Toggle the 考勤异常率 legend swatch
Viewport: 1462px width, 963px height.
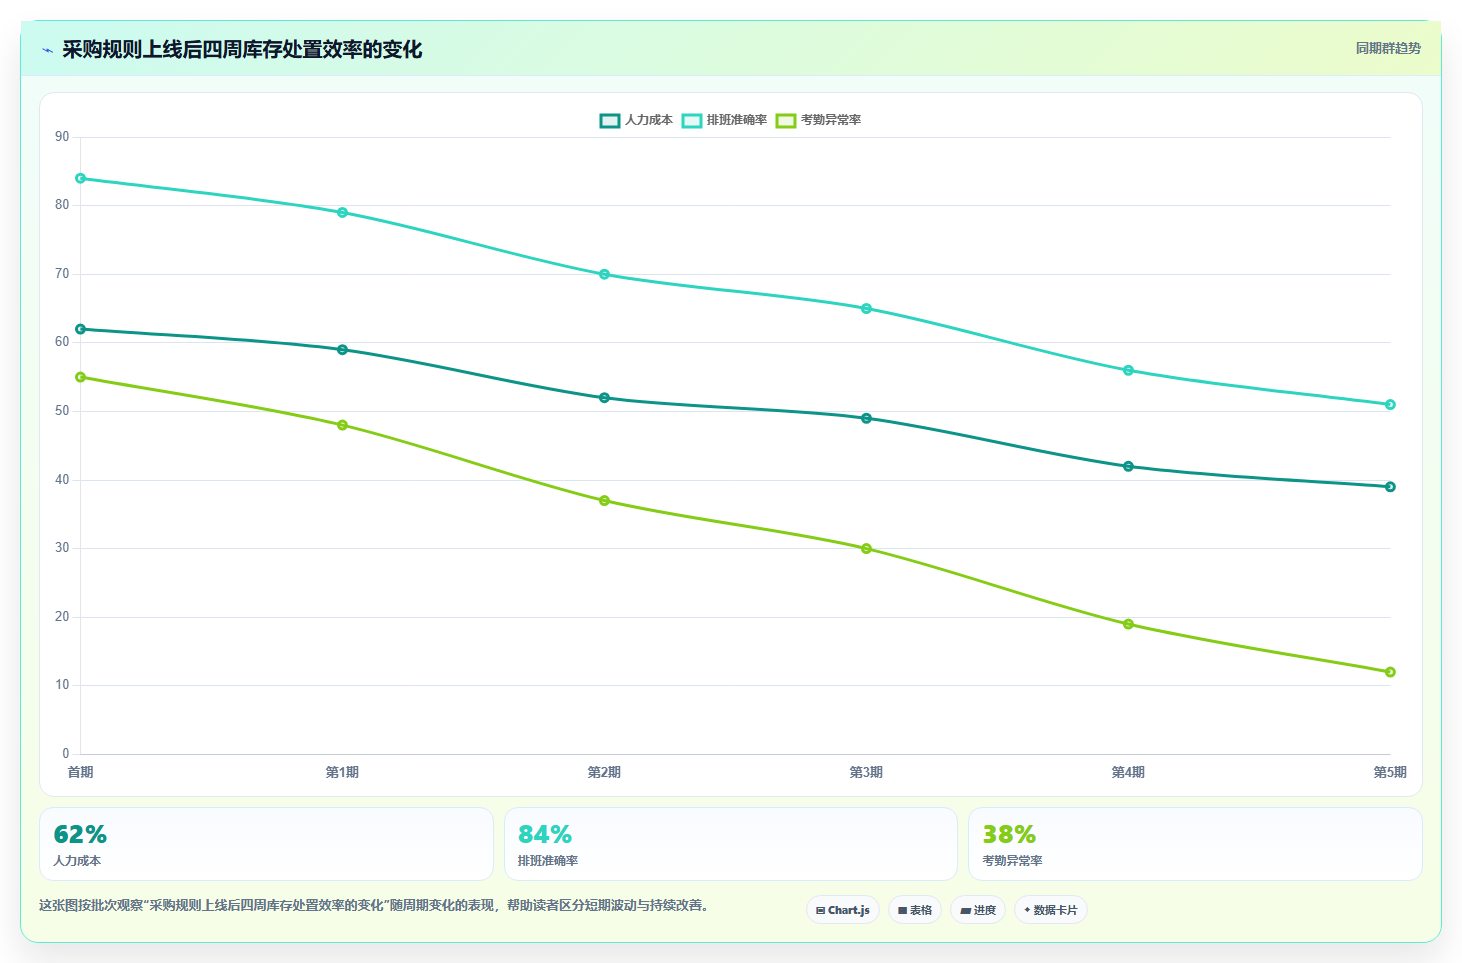click(x=786, y=121)
